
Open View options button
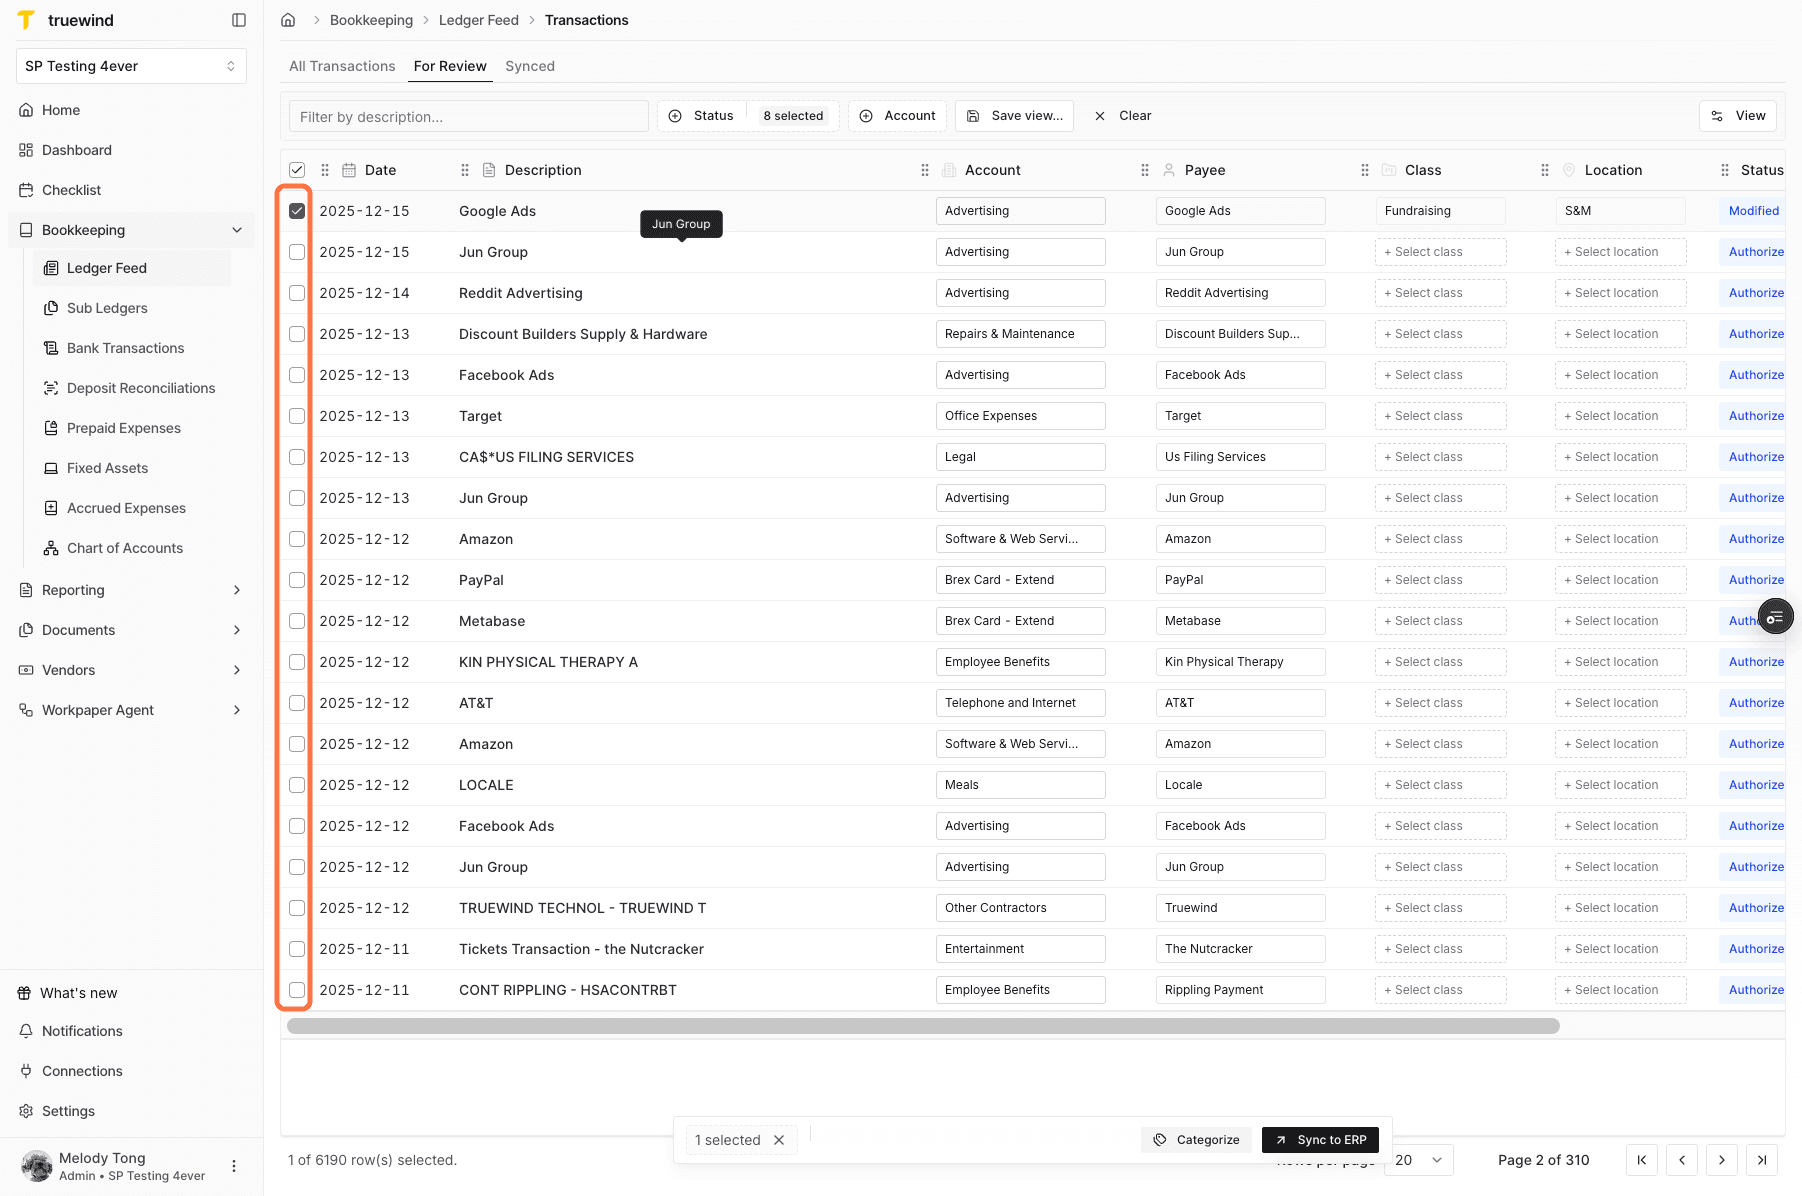1738,116
